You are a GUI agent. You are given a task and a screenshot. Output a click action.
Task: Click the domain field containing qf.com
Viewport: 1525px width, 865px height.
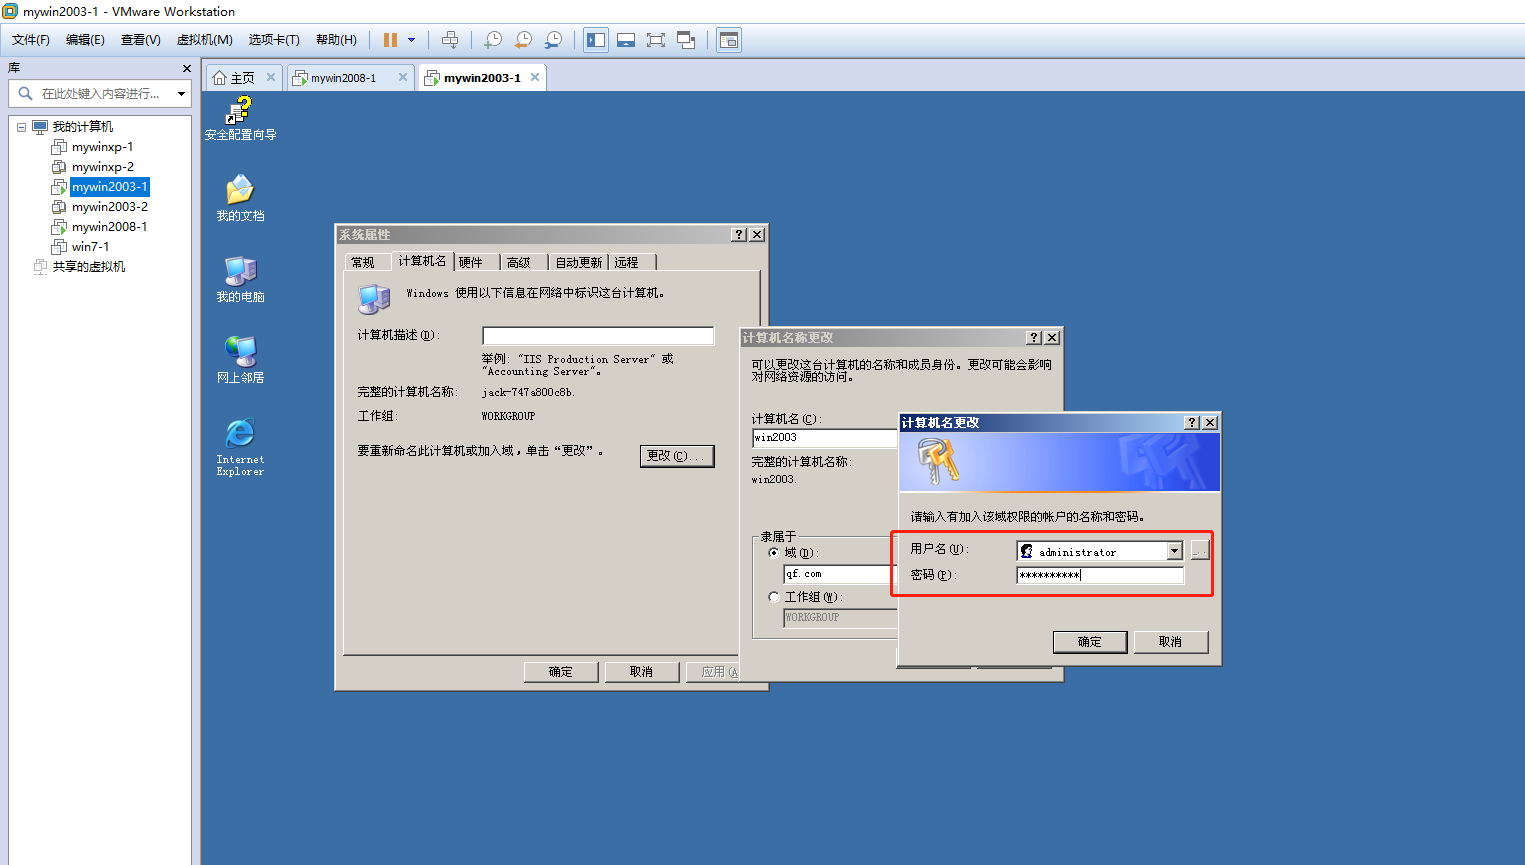tap(841, 574)
